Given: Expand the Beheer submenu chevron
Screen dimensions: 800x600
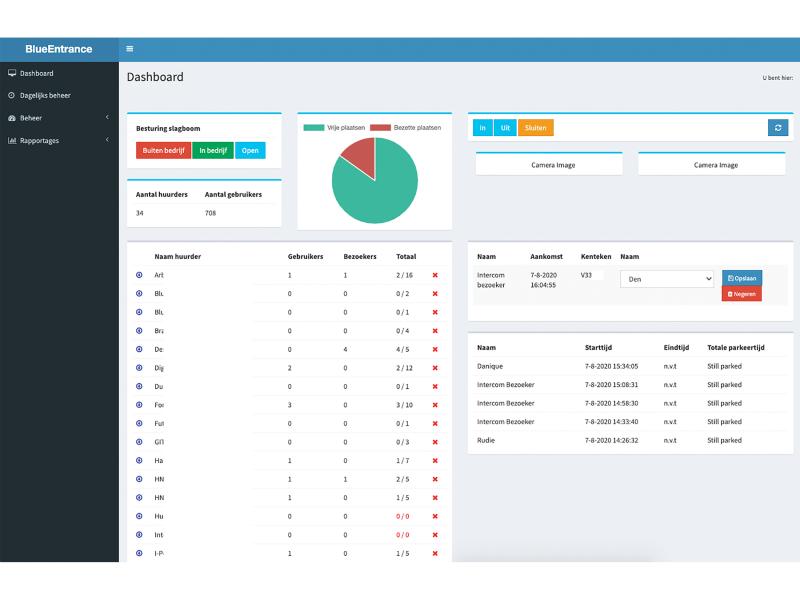Looking at the screenshot, I should [107, 117].
